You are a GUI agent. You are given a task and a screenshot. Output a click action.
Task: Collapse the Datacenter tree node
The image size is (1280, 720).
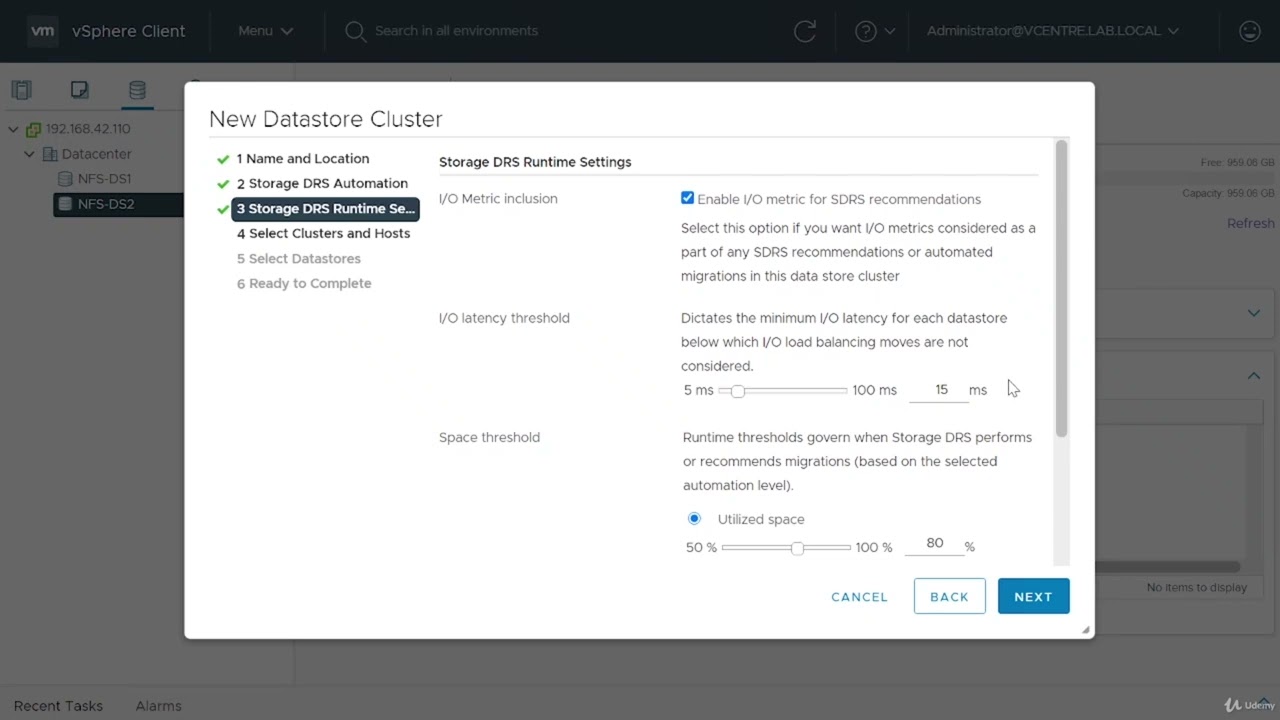[x=29, y=154]
